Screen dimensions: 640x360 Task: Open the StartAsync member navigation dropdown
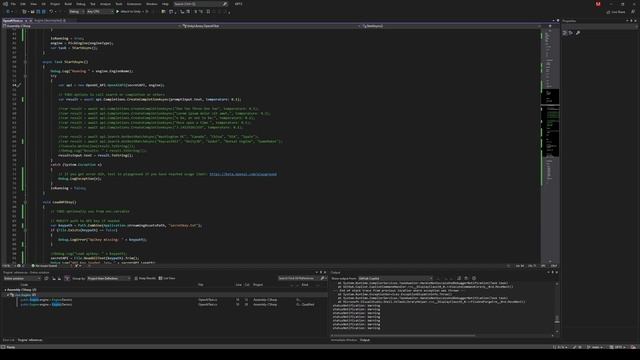click(x=451, y=26)
